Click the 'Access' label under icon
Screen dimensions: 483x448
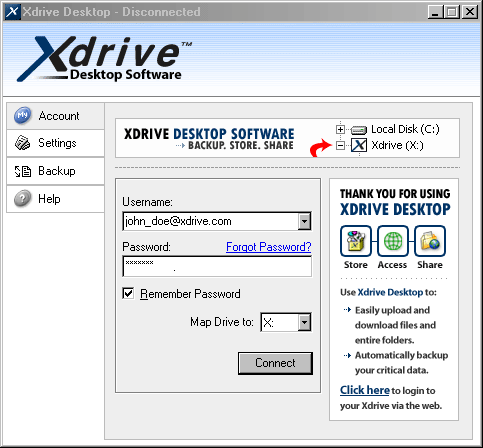pyautogui.click(x=392, y=265)
